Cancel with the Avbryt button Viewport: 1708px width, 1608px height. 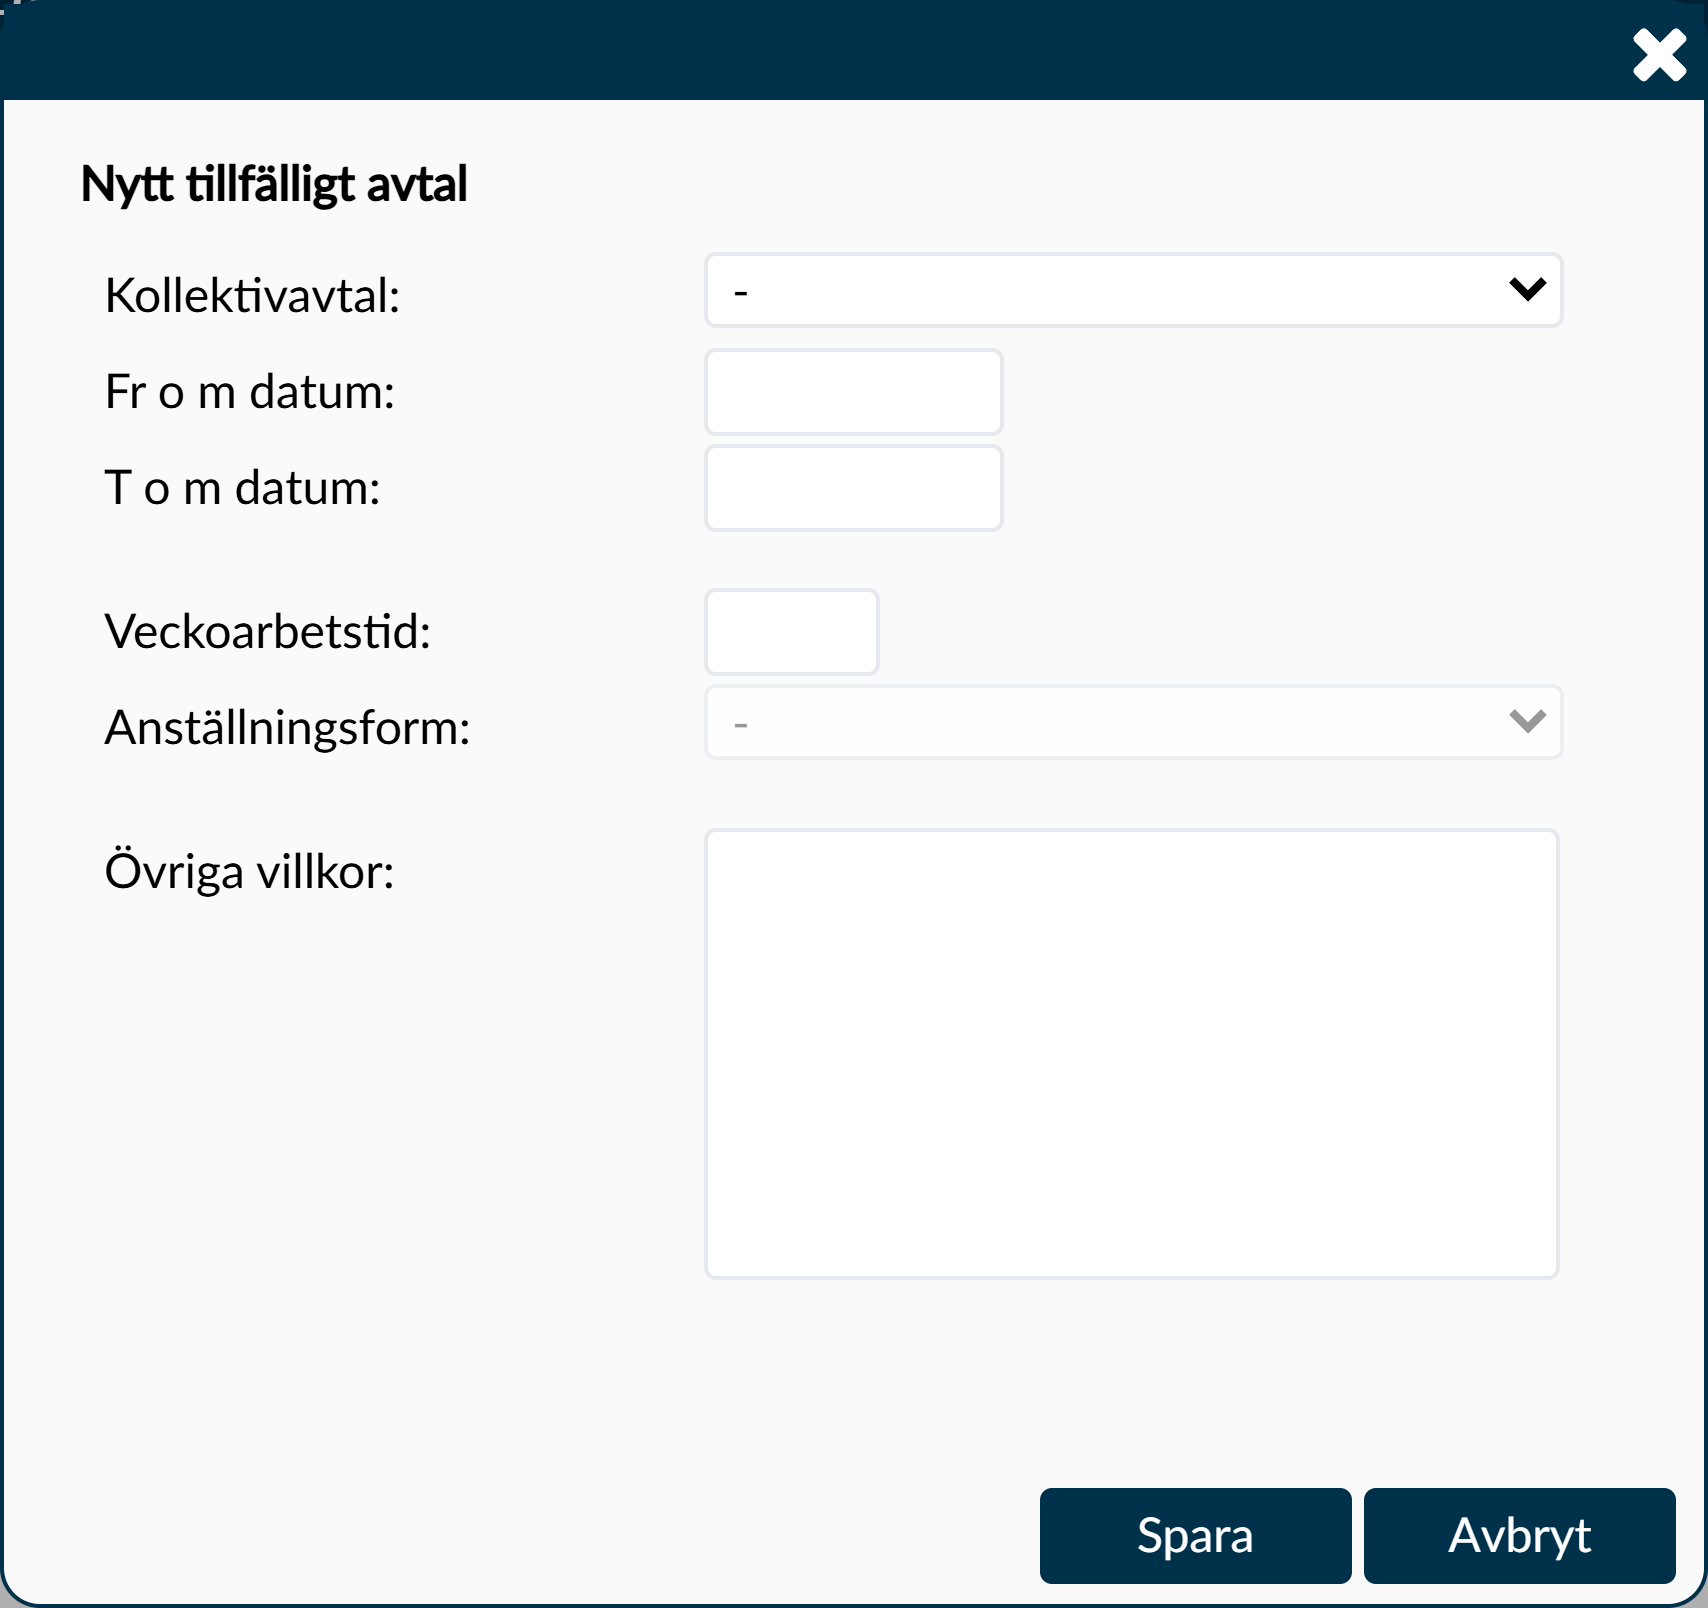1519,1536
